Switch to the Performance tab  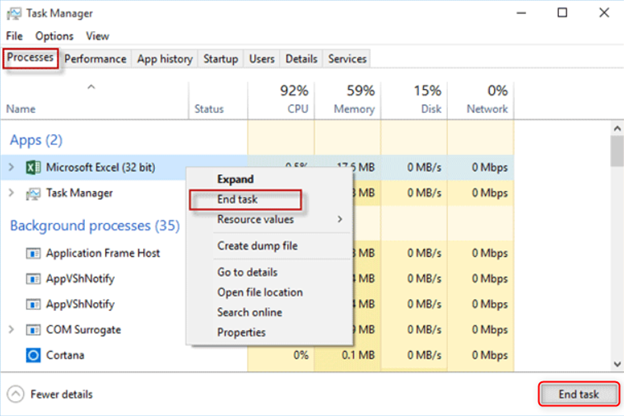click(95, 59)
